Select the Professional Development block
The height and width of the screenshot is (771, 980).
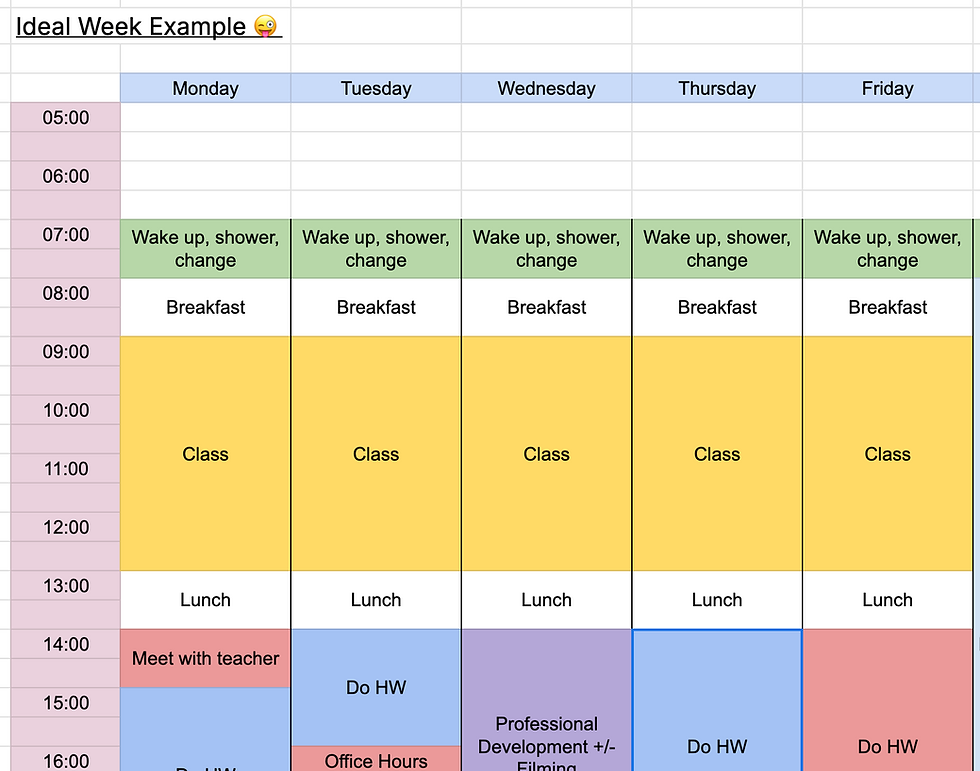coord(546,700)
